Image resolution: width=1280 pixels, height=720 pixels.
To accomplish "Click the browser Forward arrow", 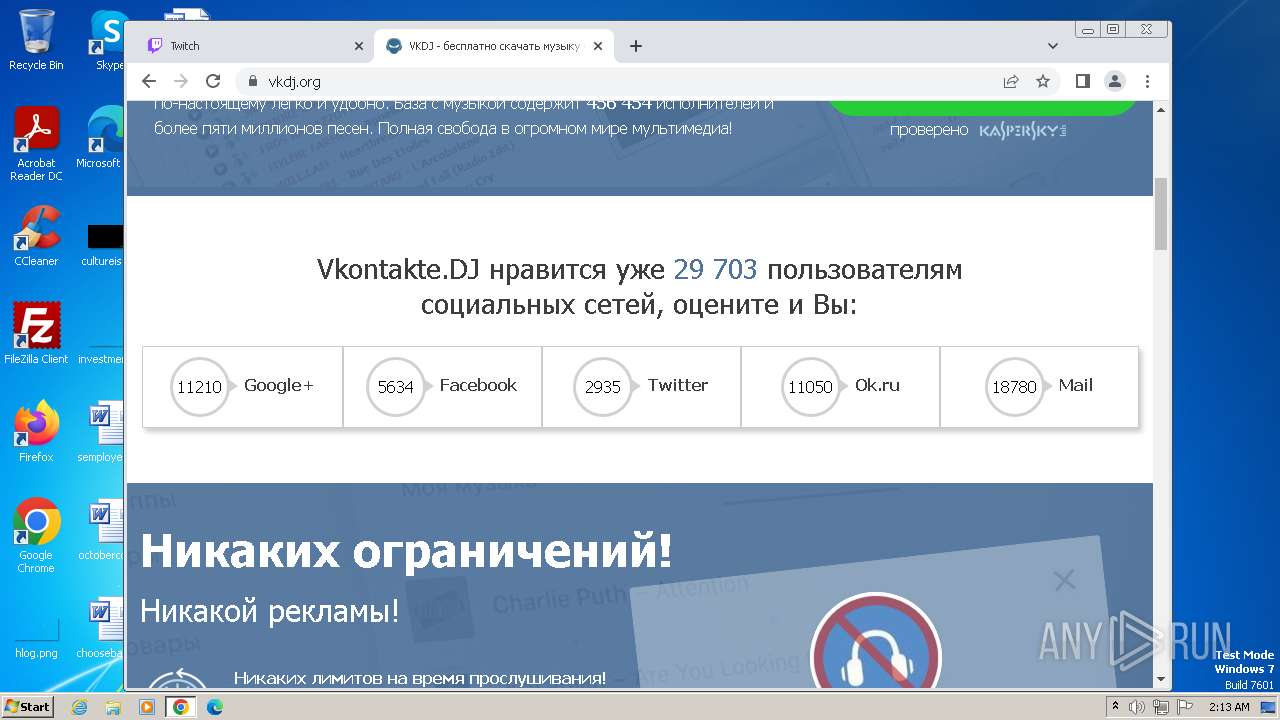I will tap(181, 81).
